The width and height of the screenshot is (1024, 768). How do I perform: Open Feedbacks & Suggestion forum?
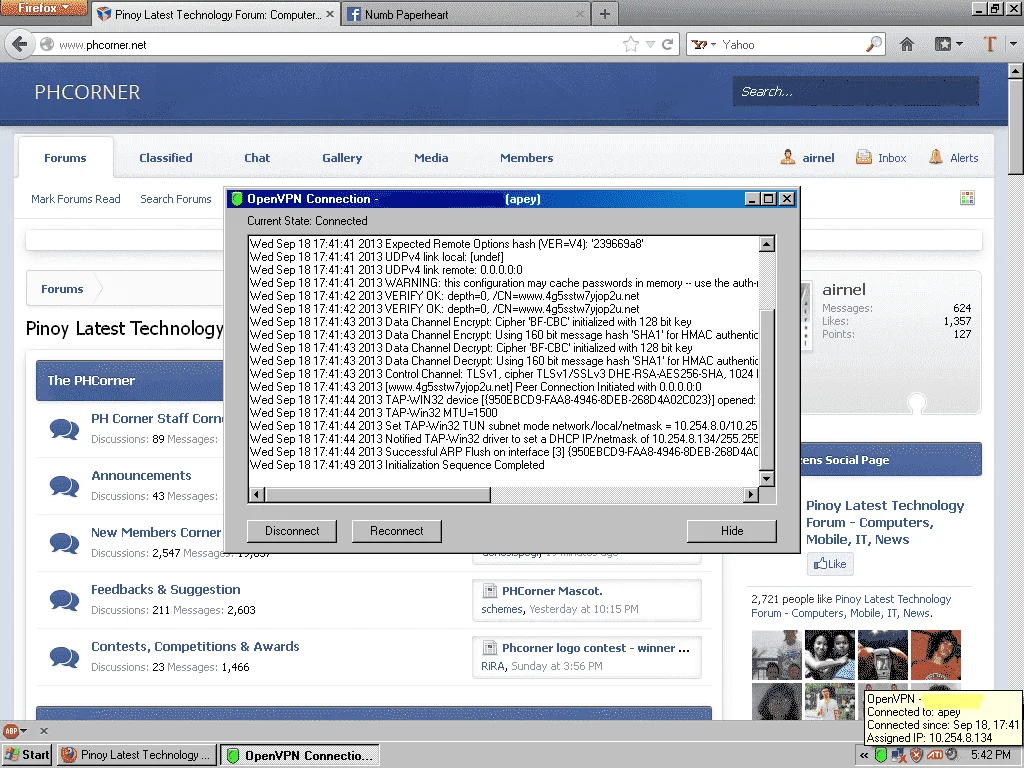pos(165,590)
